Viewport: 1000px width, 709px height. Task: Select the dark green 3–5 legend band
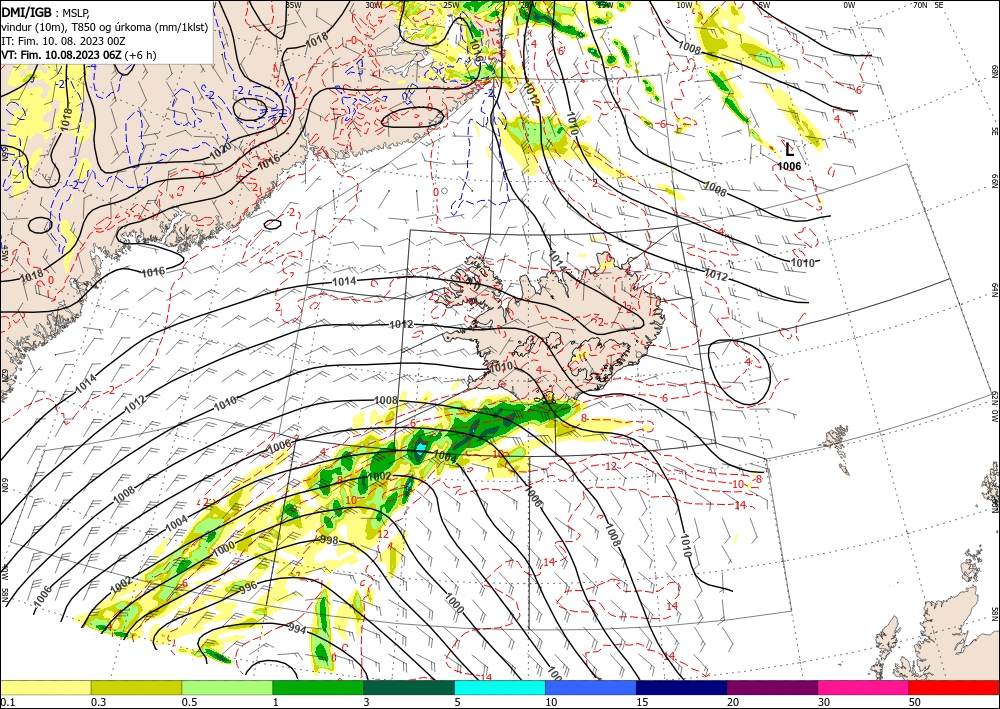(x=409, y=687)
